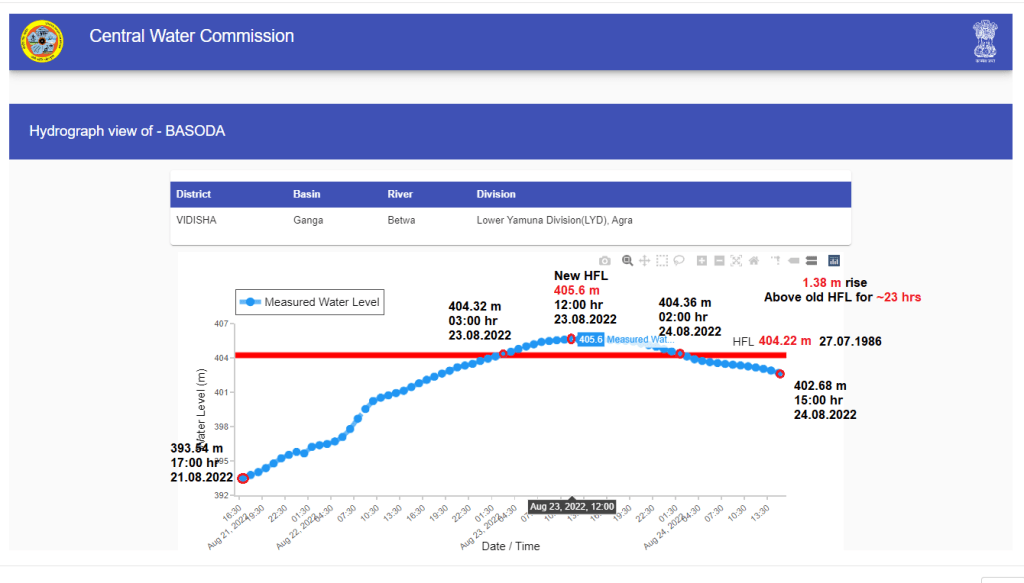This screenshot has width=1024, height=583.
Task: Click the Central Water Commission title
Action: coord(192,36)
